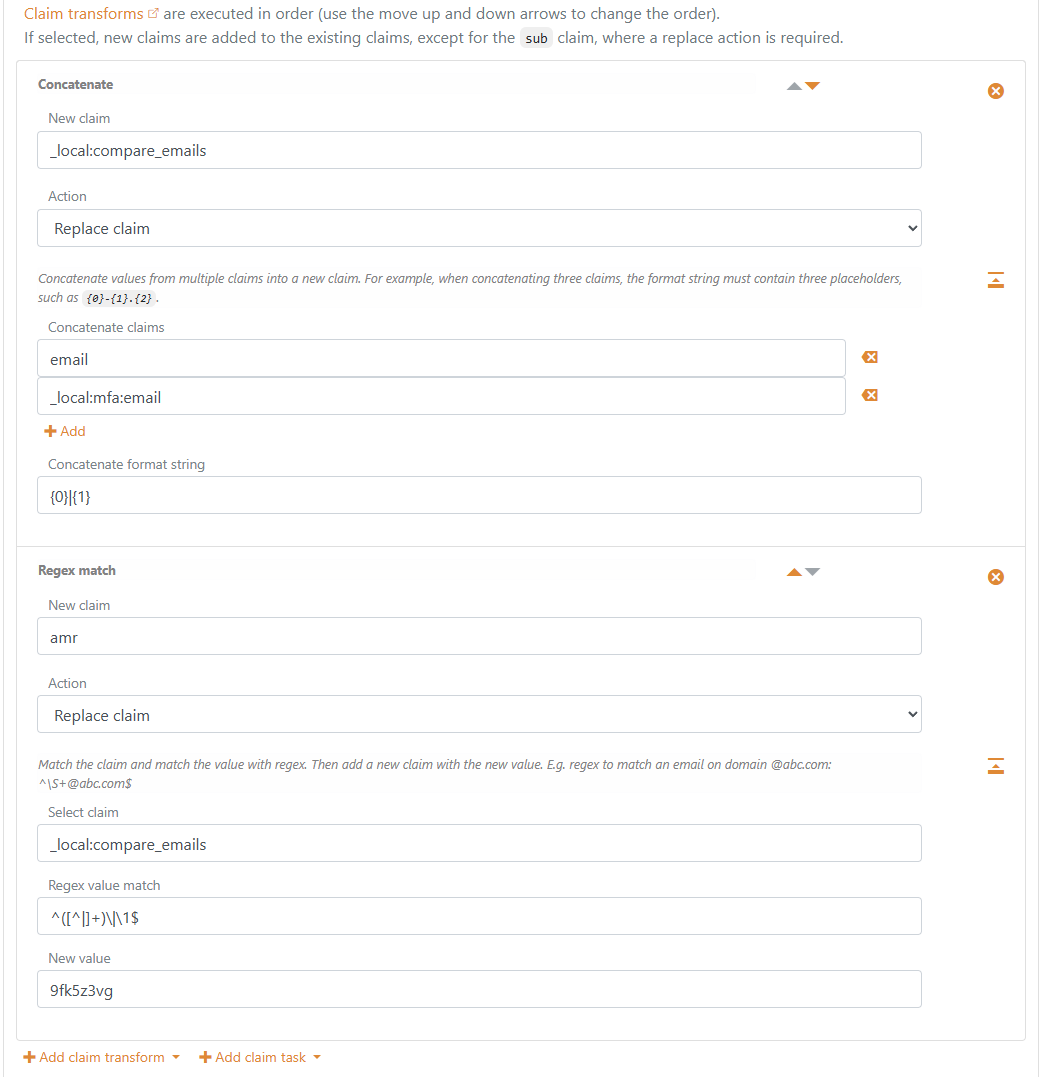Expand the Add claim transform dropdown

100,1057
